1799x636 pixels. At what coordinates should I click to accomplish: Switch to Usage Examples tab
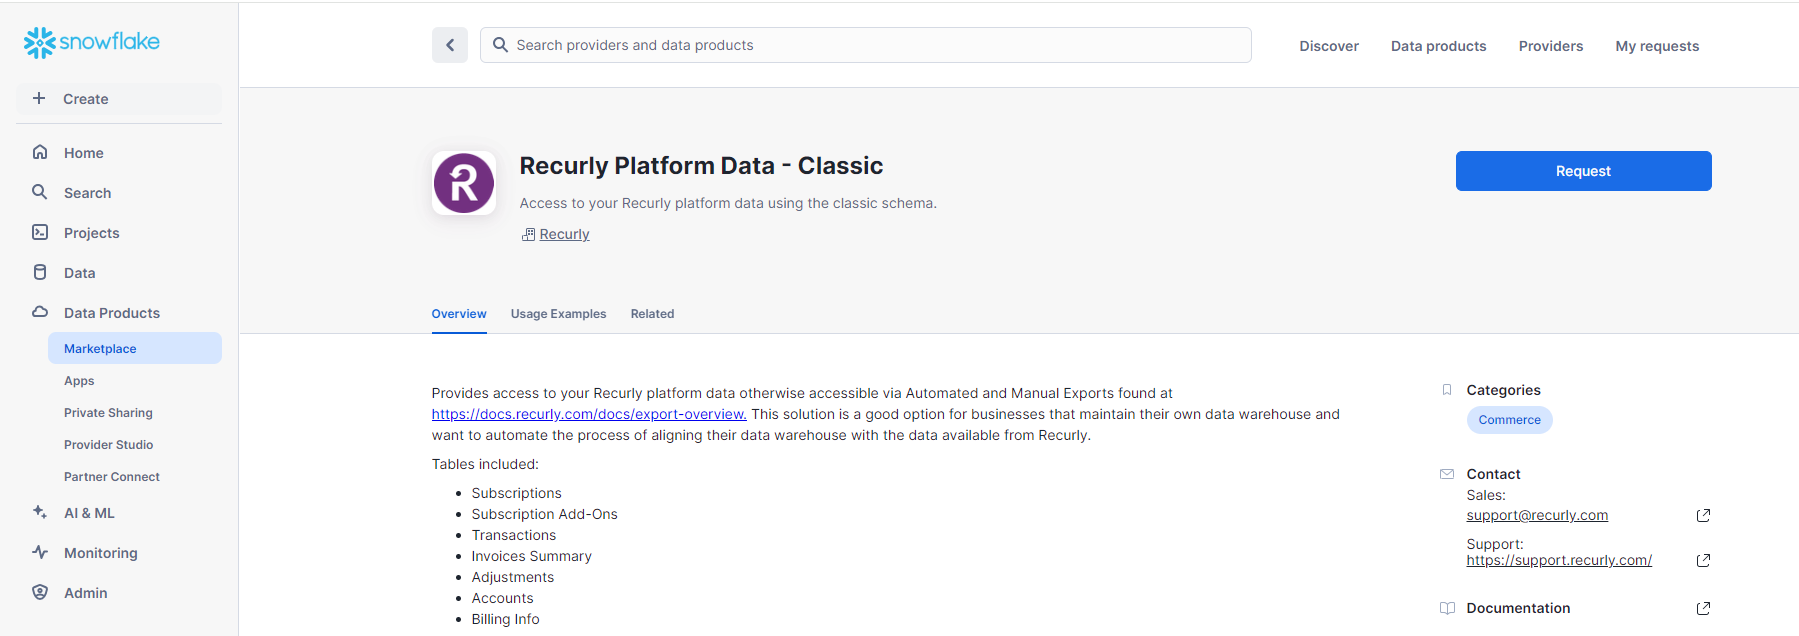[558, 314]
